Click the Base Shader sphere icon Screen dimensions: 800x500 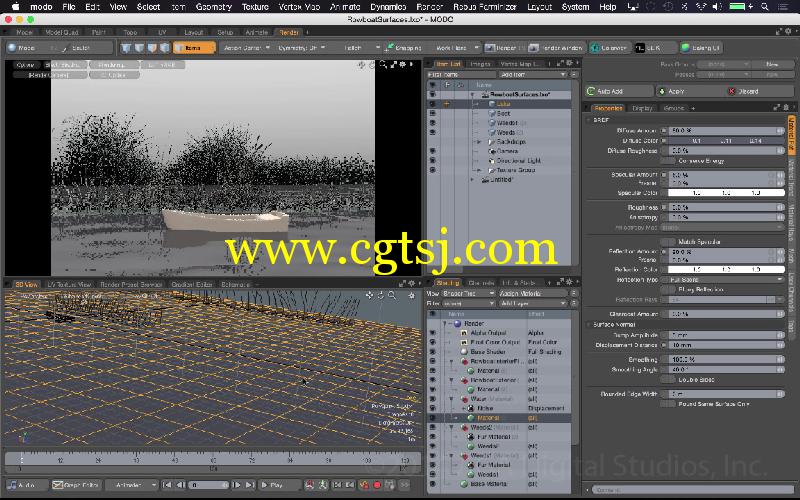click(x=464, y=352)
